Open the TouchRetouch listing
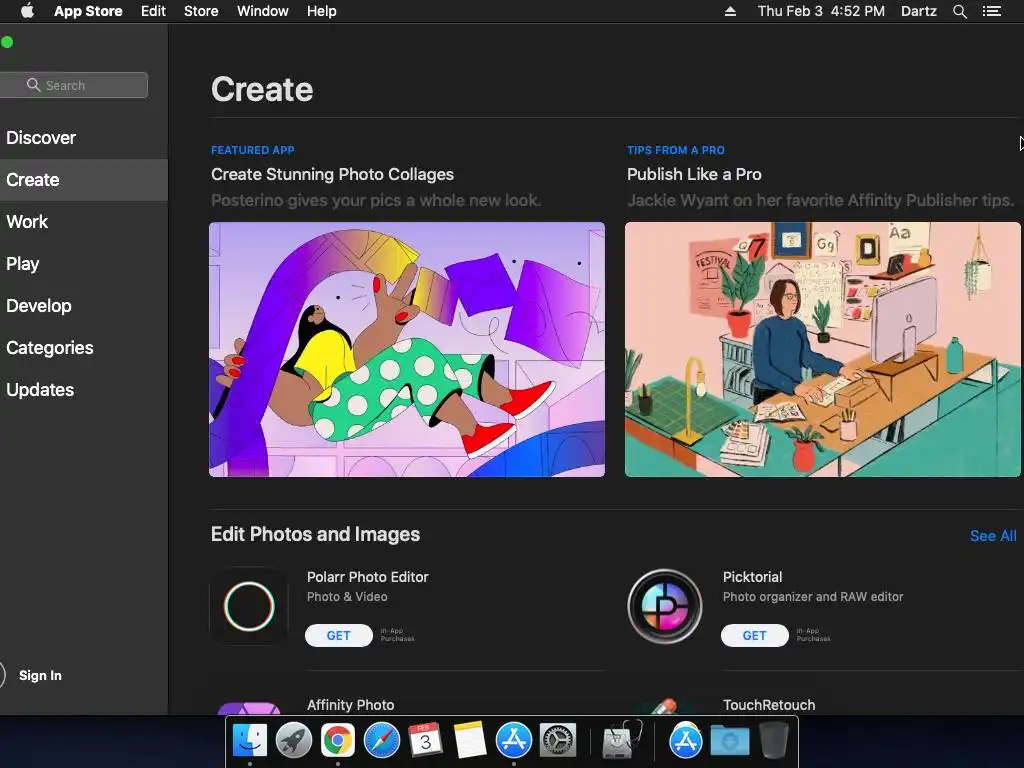Viewport: 1024px width, 768px height. click(x=769, y=705)
